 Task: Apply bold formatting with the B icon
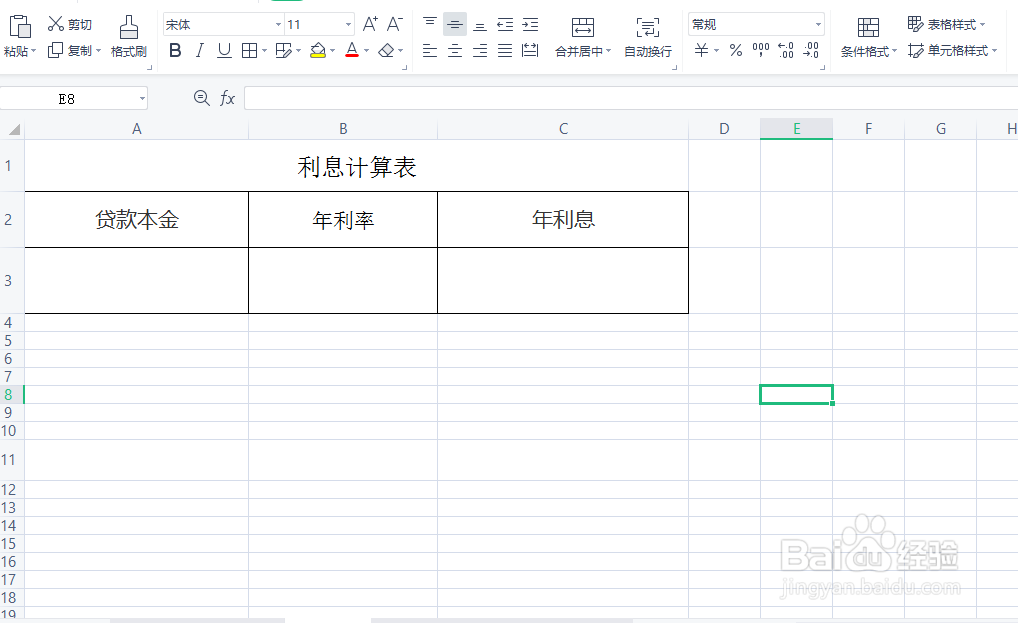[x=175, y=49]
